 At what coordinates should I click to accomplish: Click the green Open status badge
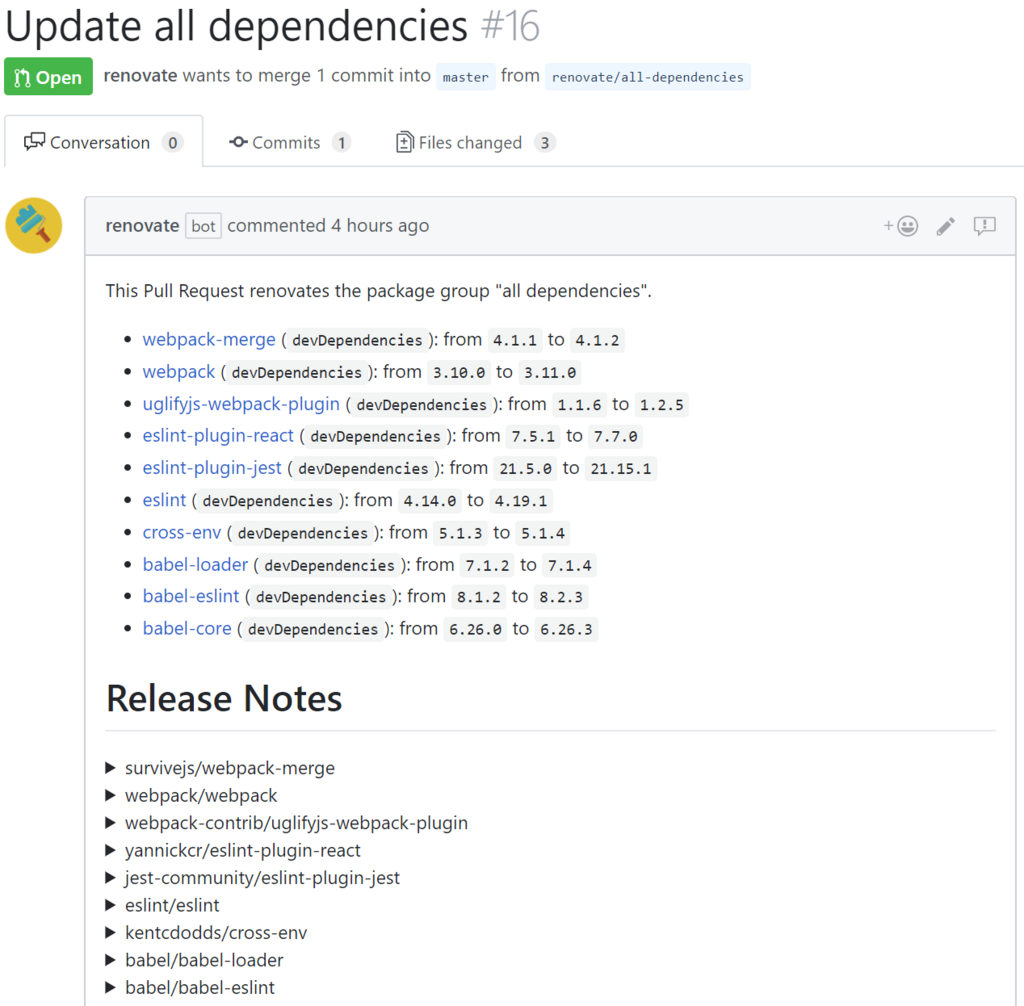coord(48,77)
